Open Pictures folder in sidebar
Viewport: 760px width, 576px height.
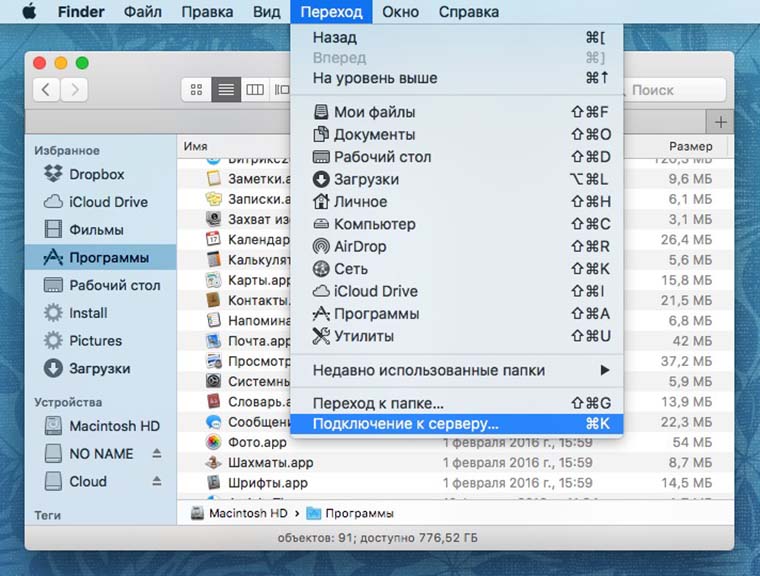[x=101, y=340]
